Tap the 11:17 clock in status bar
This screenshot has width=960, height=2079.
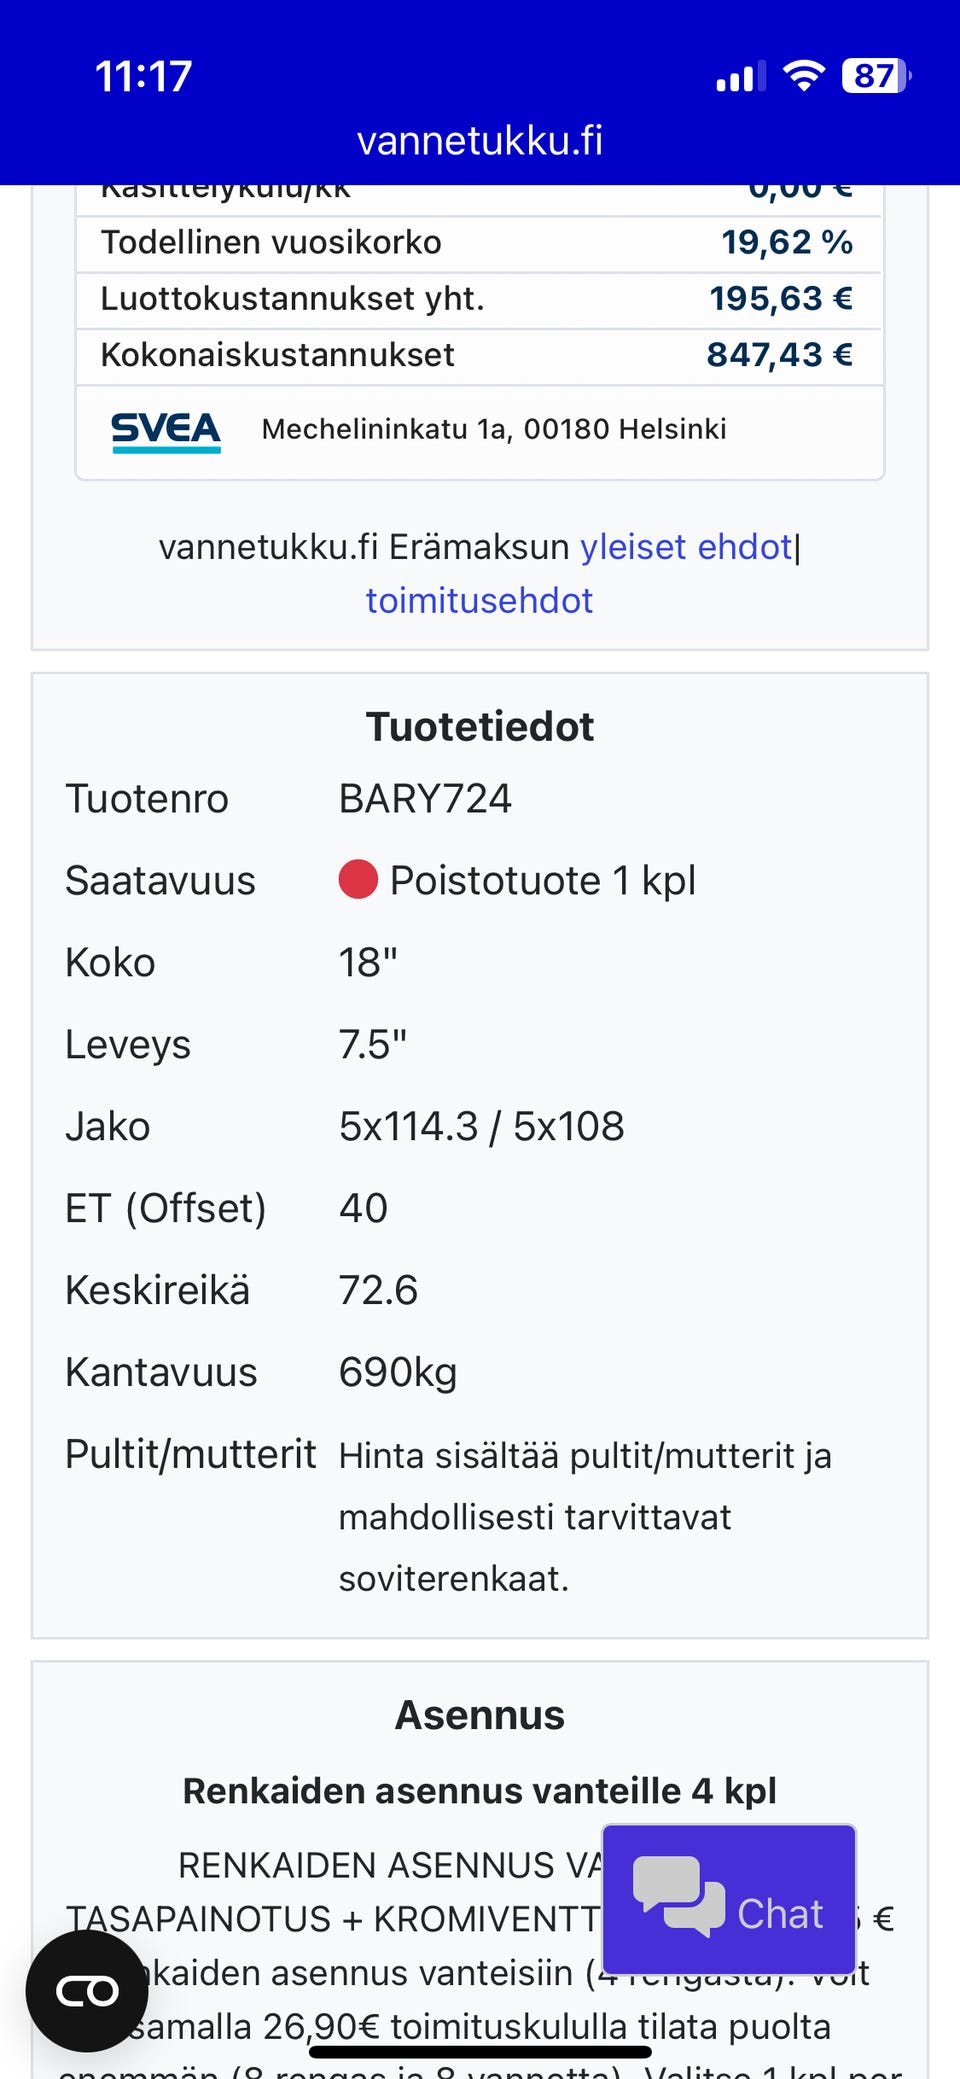pyautogui.click(x=143, y=76)
